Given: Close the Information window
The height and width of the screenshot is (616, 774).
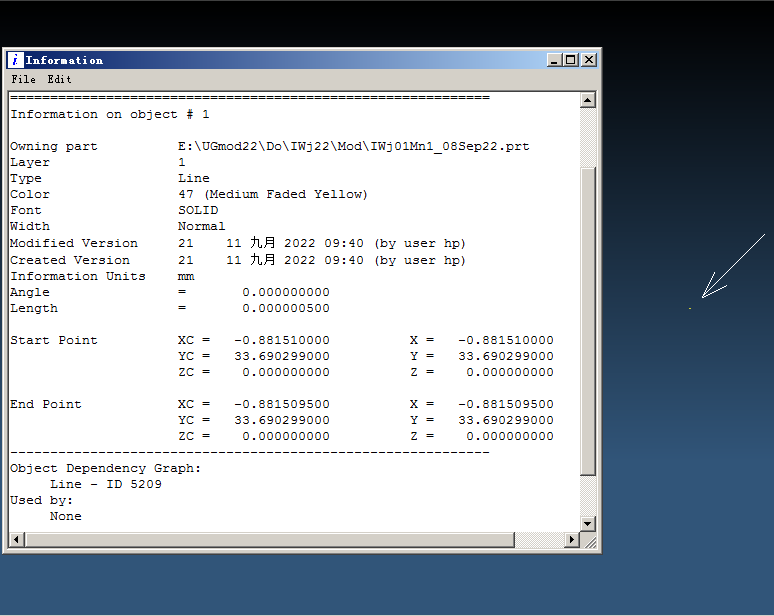Looking at the screenshot, I should coord(589,60).
